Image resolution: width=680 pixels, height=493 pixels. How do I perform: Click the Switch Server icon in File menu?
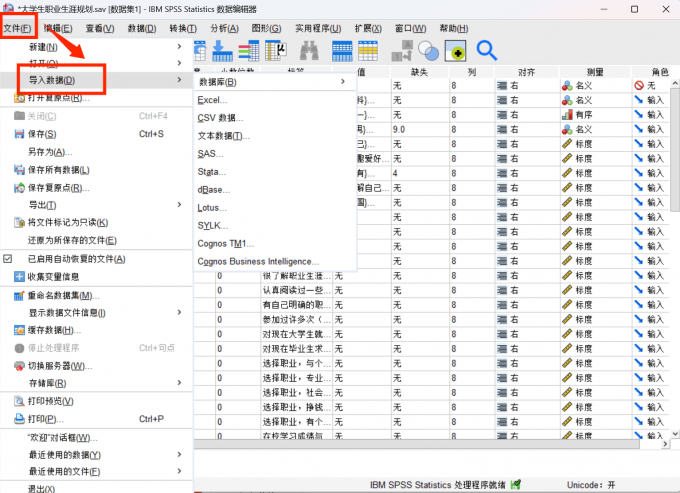[x=19, y=365]
